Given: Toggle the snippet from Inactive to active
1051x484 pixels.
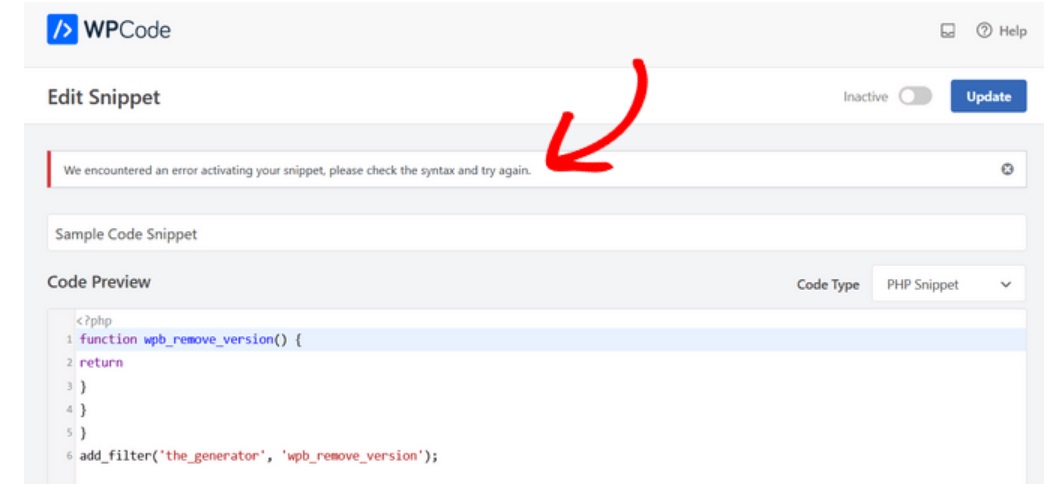Looking at the screenshot, I should 914,96.
